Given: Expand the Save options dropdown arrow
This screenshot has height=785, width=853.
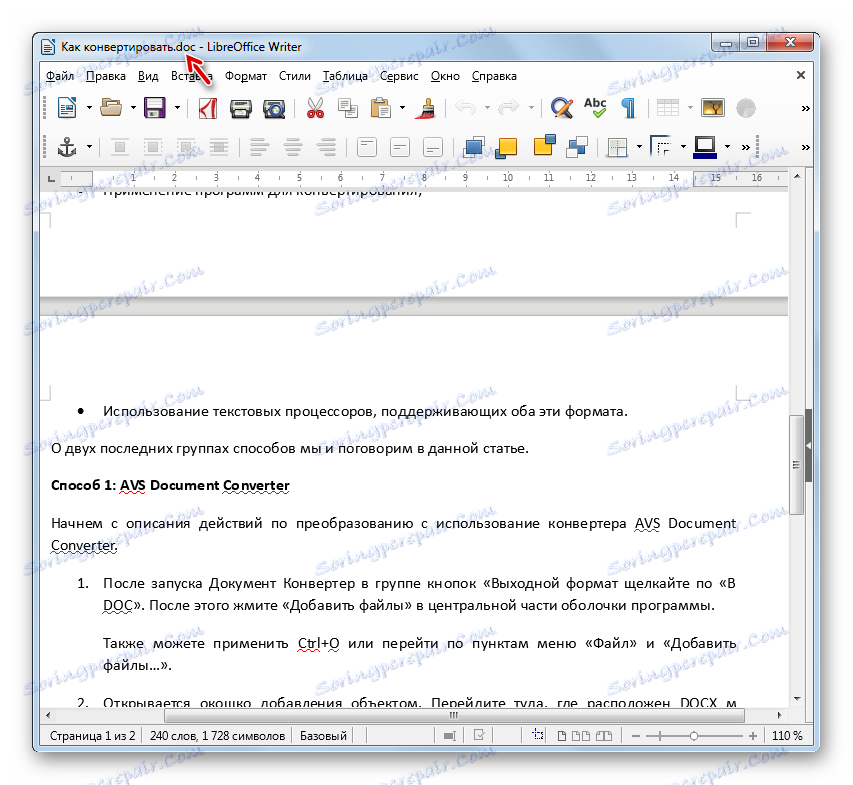Looking at the screenshot, I should point(177,108).
